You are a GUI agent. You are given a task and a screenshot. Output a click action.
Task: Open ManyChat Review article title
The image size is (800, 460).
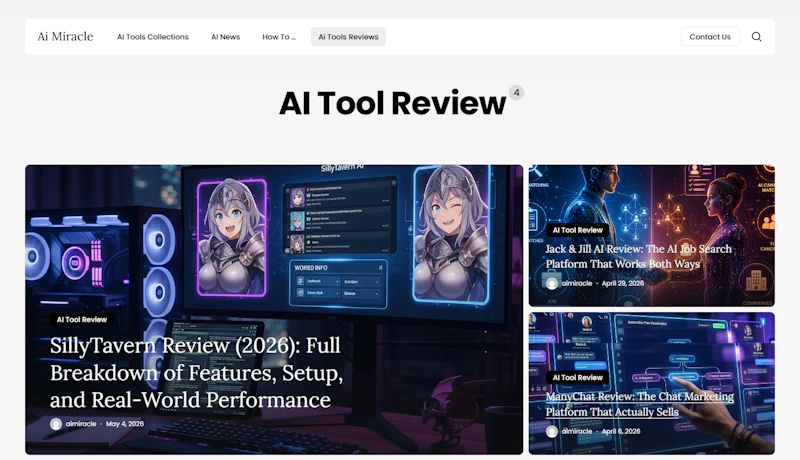639,404
